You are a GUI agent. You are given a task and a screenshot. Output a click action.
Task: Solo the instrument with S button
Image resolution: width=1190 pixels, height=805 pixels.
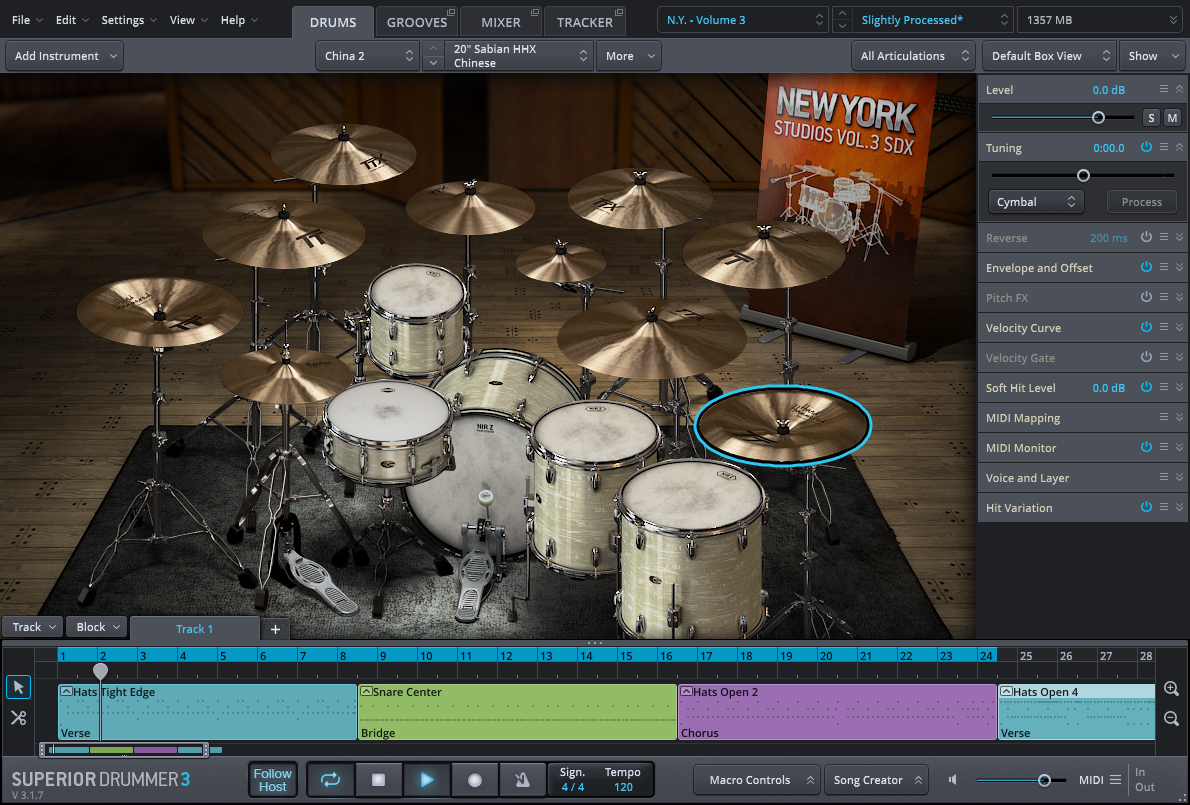pos(1151,118)
